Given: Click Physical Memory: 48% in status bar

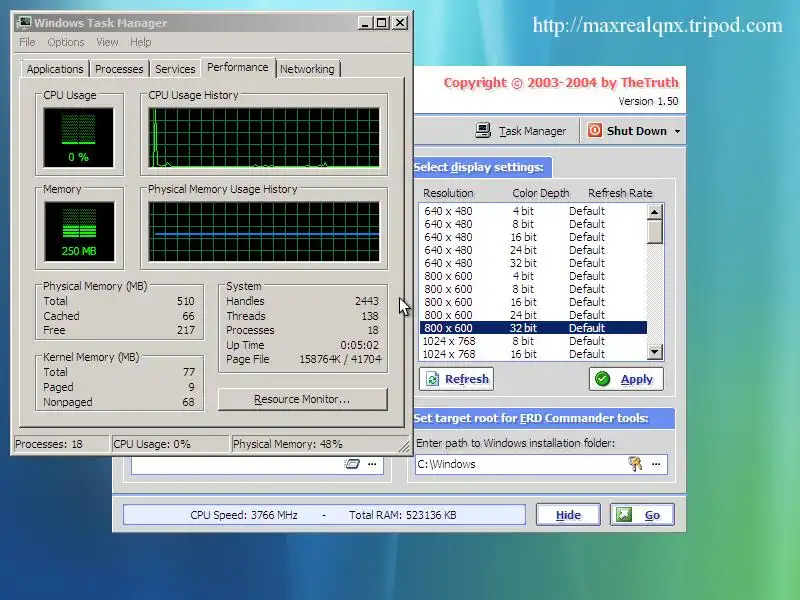Looking at the screenshot, I should [x=288, y=444].
